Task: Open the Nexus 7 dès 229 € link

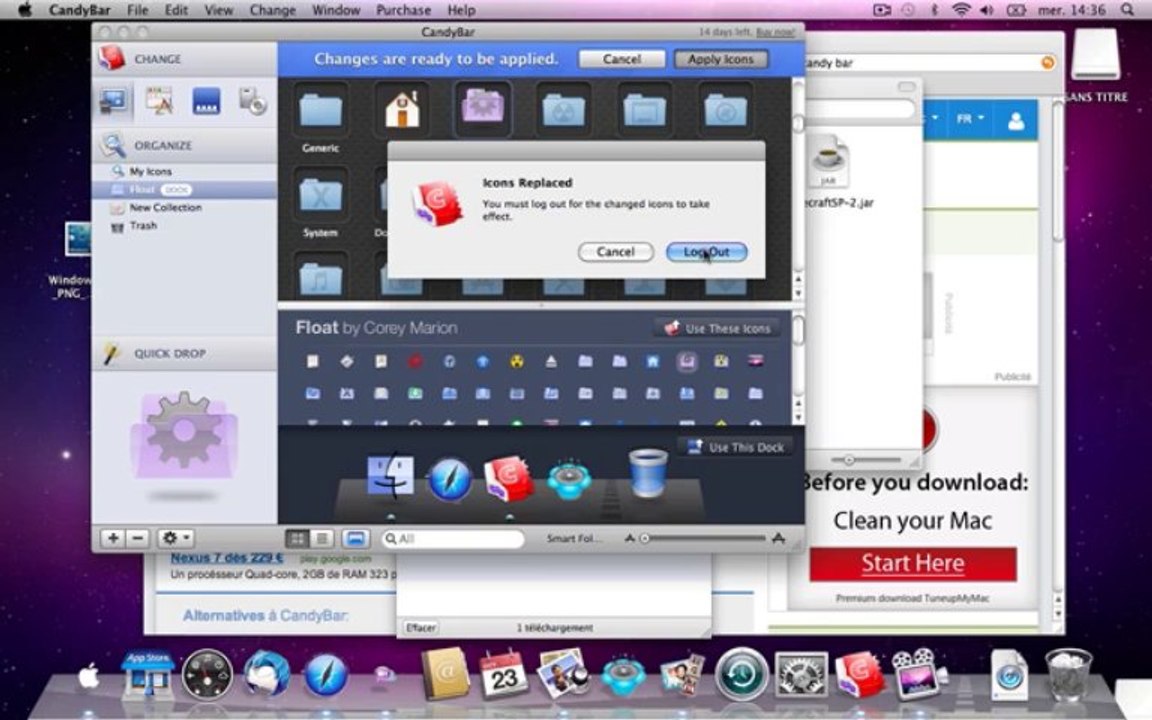Action: [227, 558]
